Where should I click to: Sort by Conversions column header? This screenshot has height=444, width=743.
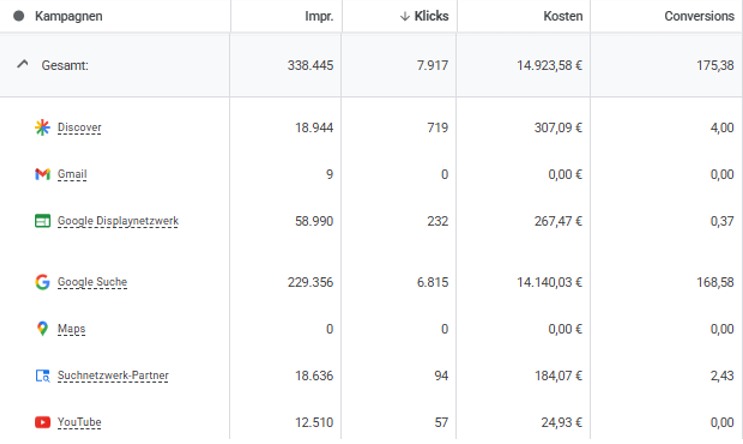[x=698, y=16]
